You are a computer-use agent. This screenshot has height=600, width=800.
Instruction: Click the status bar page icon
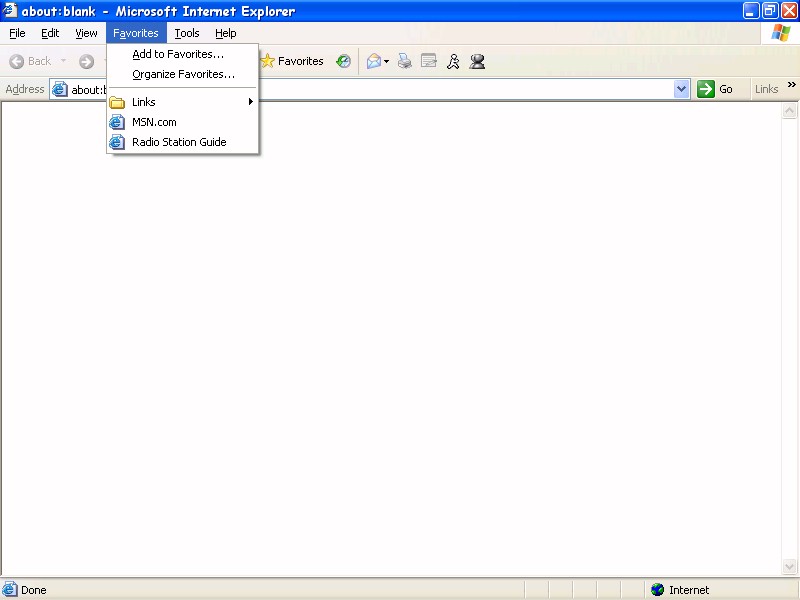(9, 589)
